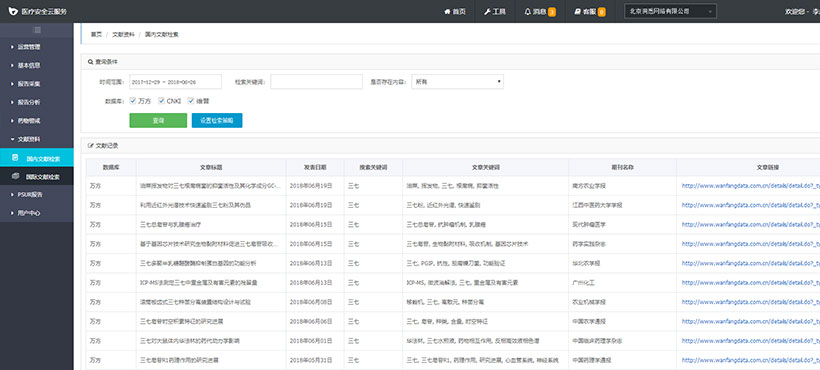Expand the 报告分析 sidebar section
Image resolution: width=820 pixels, height=370 pixels.
[x=37, y=102]
